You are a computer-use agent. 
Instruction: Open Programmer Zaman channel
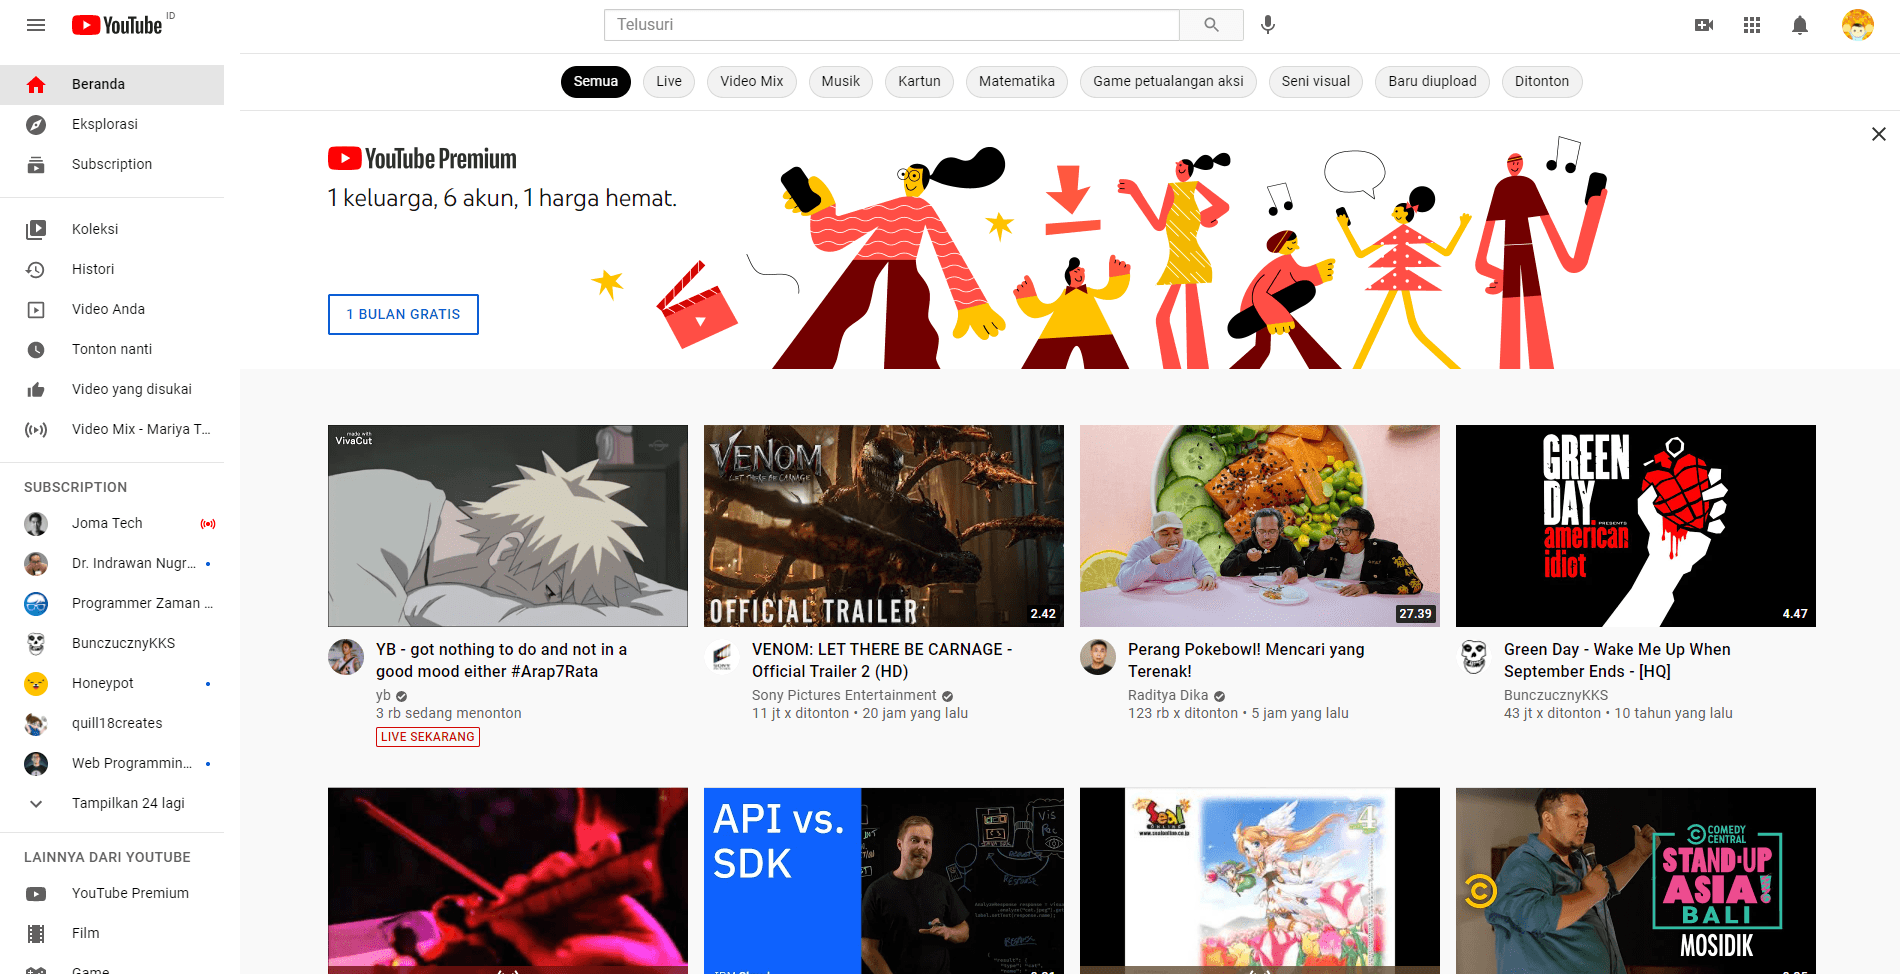coord(112,603)
